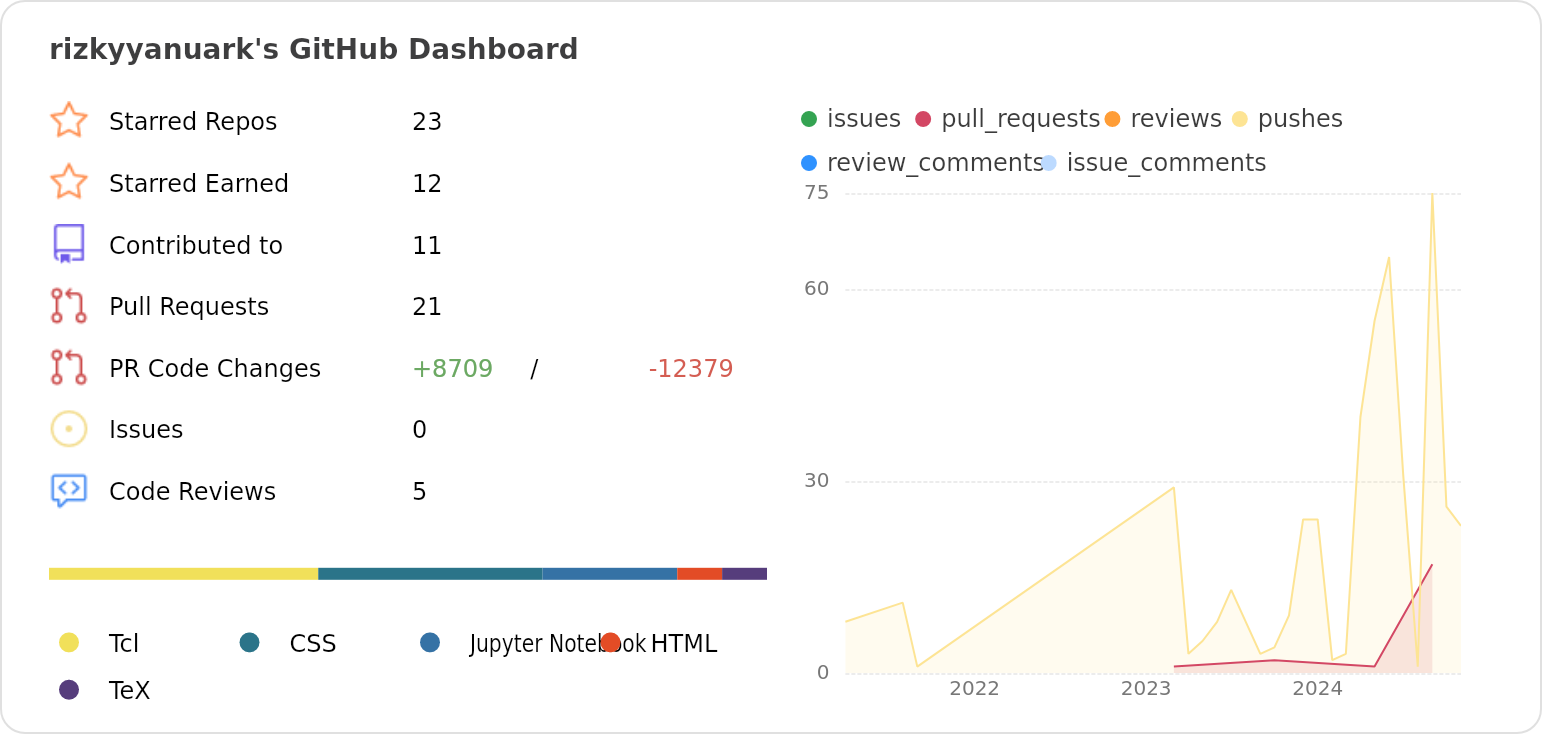The image size is (1542, 734).
Task: Toggle the issues legend series
Action: coord(851,119)
